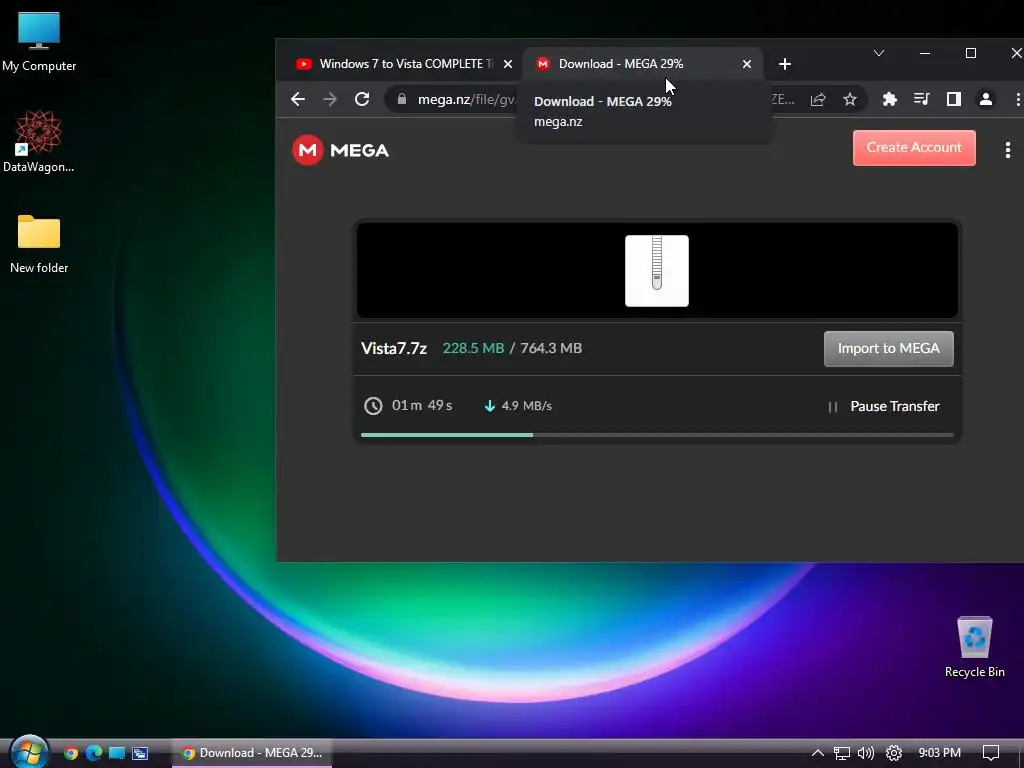Open Chrome profile avatar icon
This screenshot has width=1024, height=768.
tap(985, 99)
